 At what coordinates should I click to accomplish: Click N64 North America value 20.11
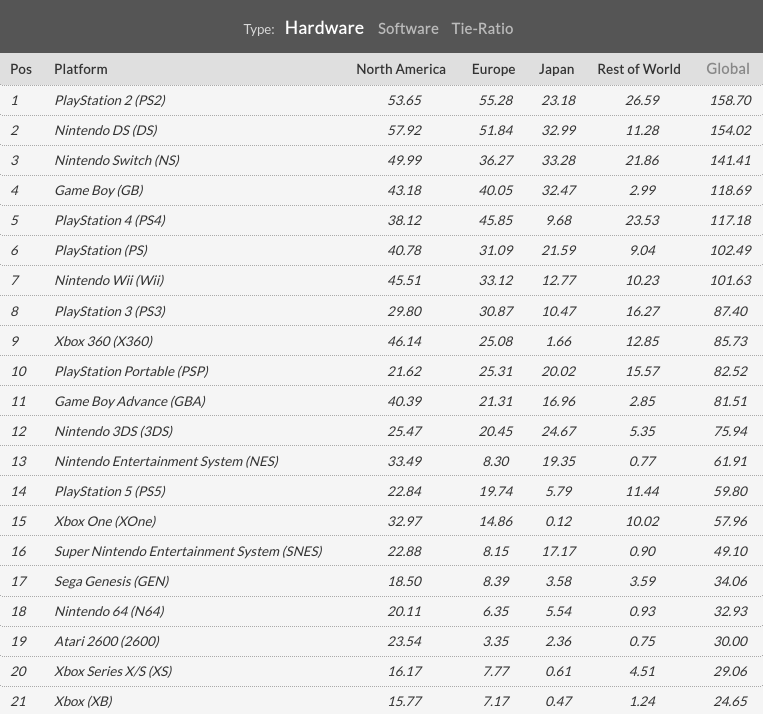pos(404,611)
